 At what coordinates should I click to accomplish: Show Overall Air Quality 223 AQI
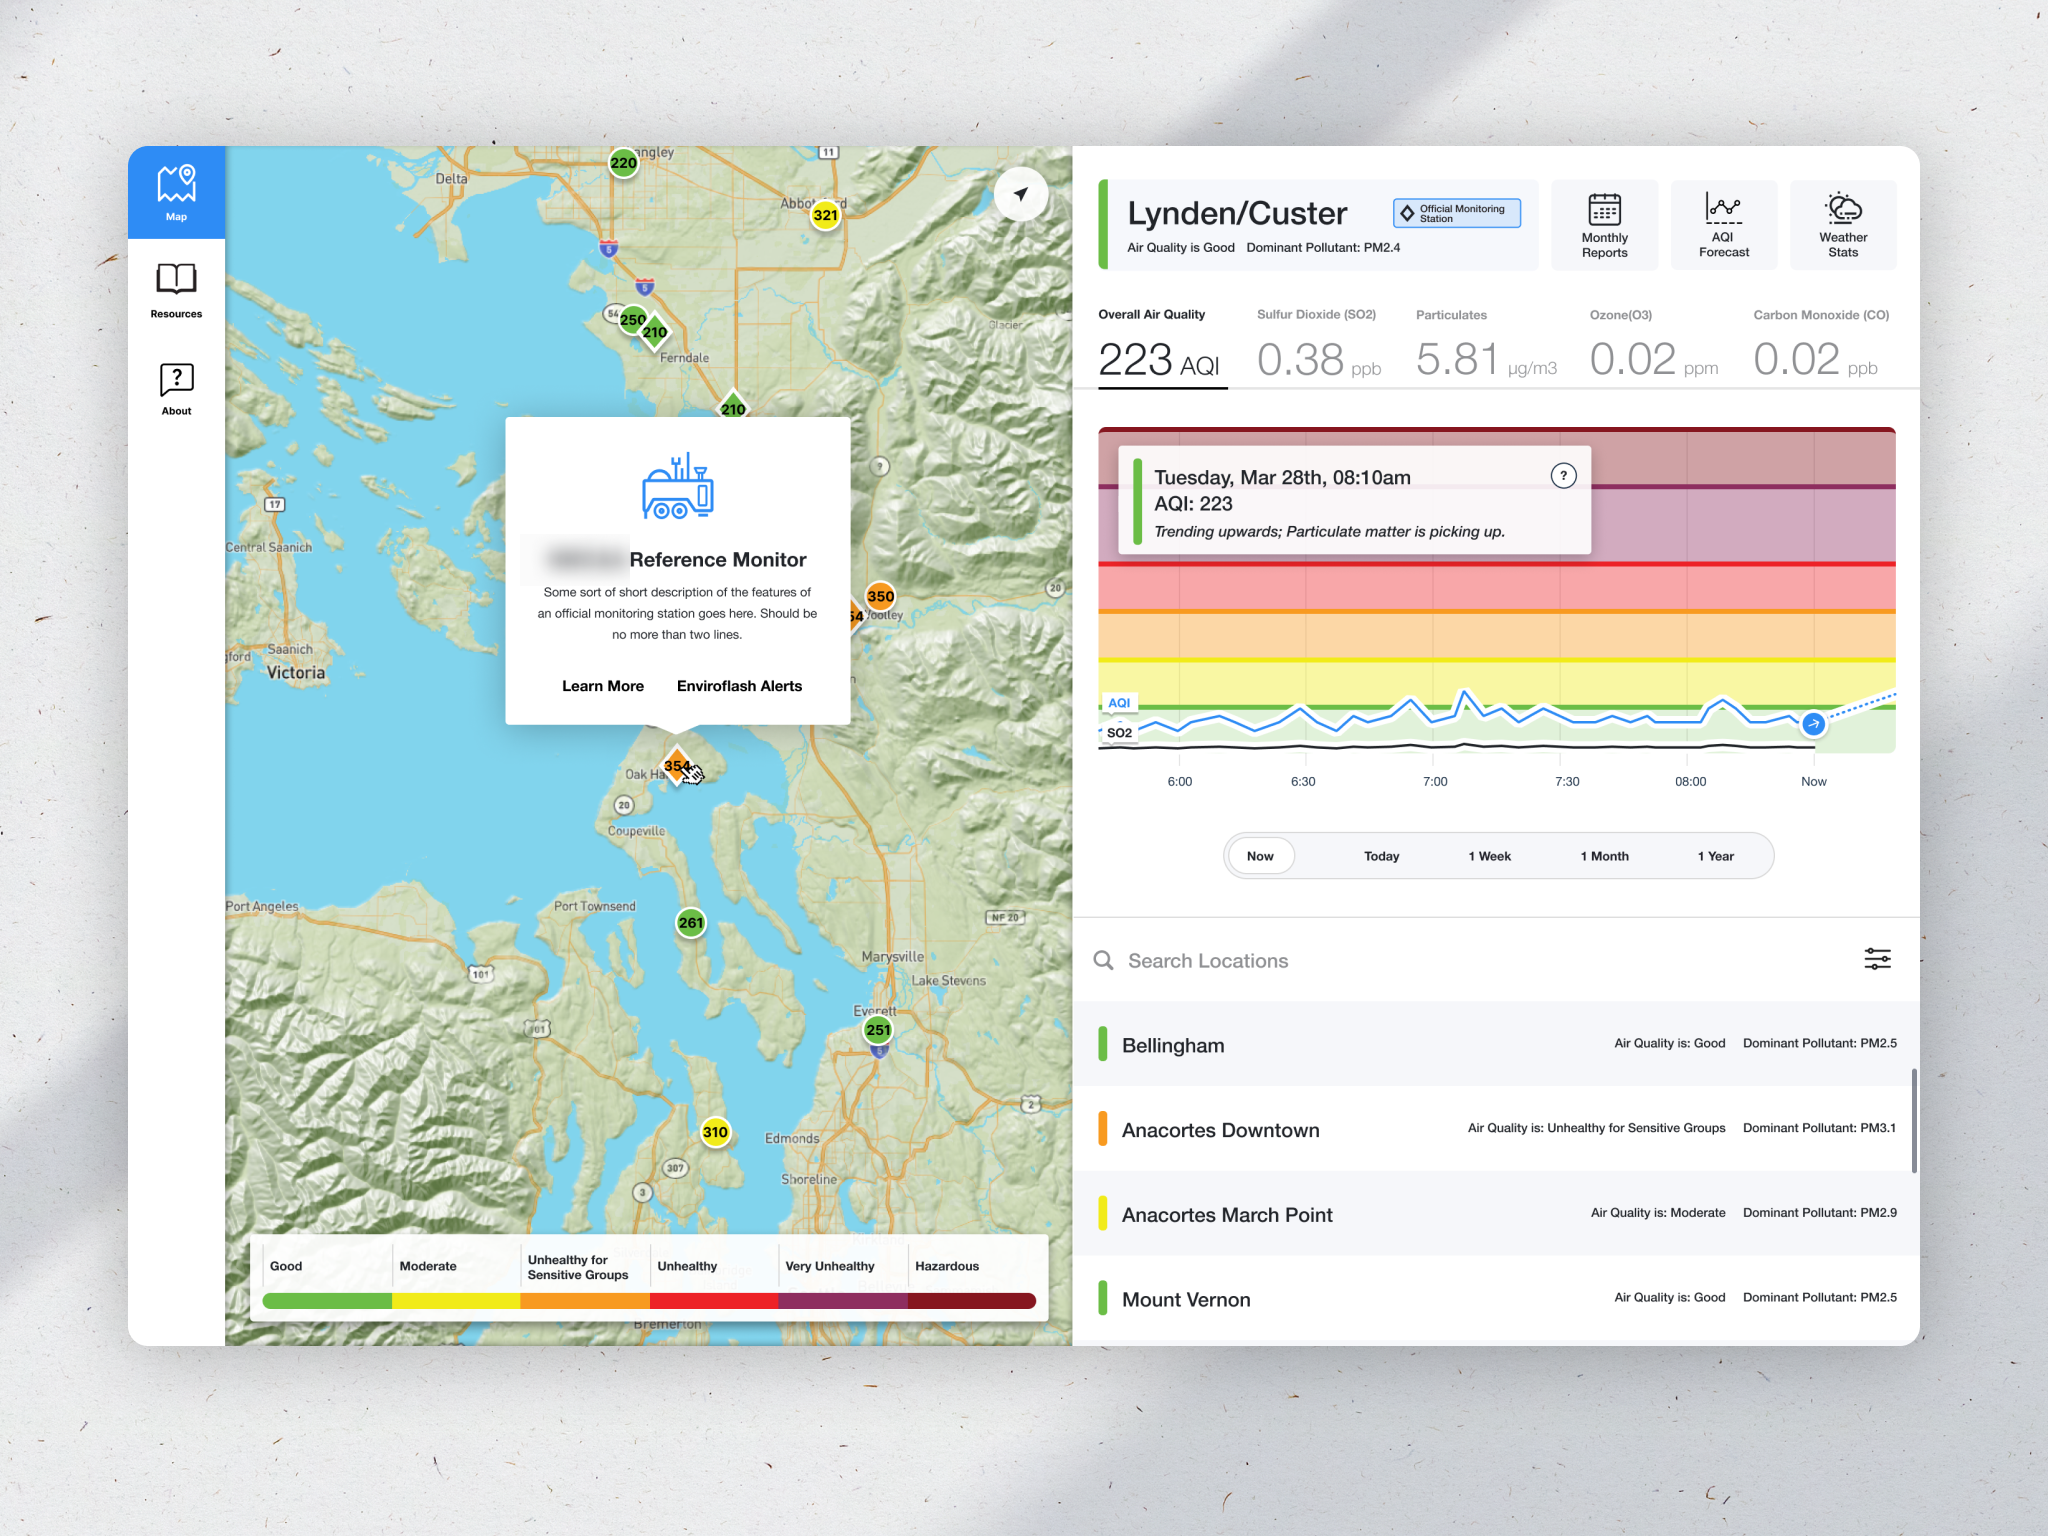point(1160,345)
